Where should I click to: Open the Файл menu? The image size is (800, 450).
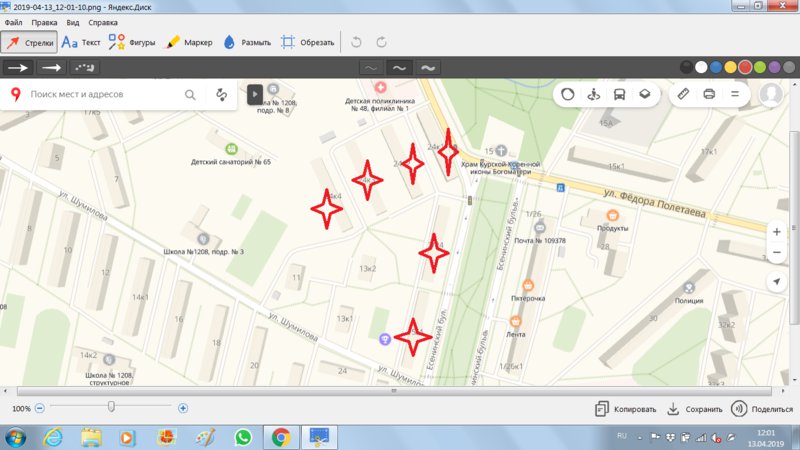click(14, 21)
